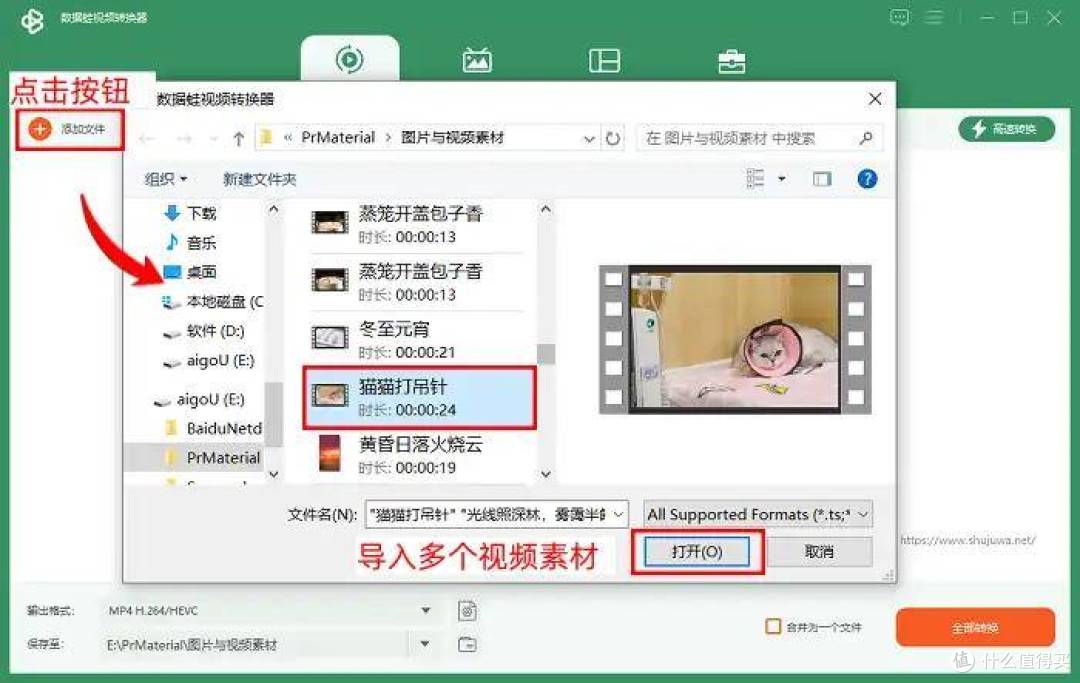Open output format settings gear icon
The width and height of the screenshot is (1080, 683).
467,611
